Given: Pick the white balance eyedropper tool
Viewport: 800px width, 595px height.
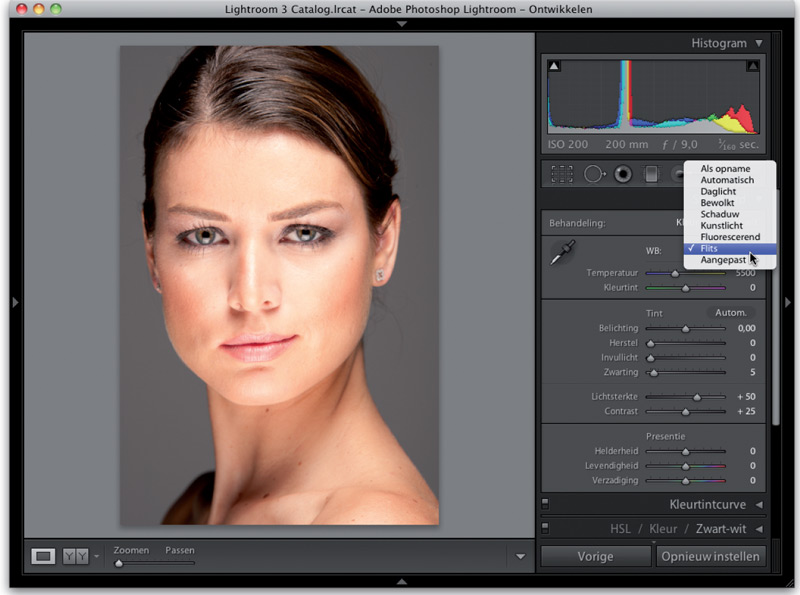Looking at the screenshot, I should 562,254.
